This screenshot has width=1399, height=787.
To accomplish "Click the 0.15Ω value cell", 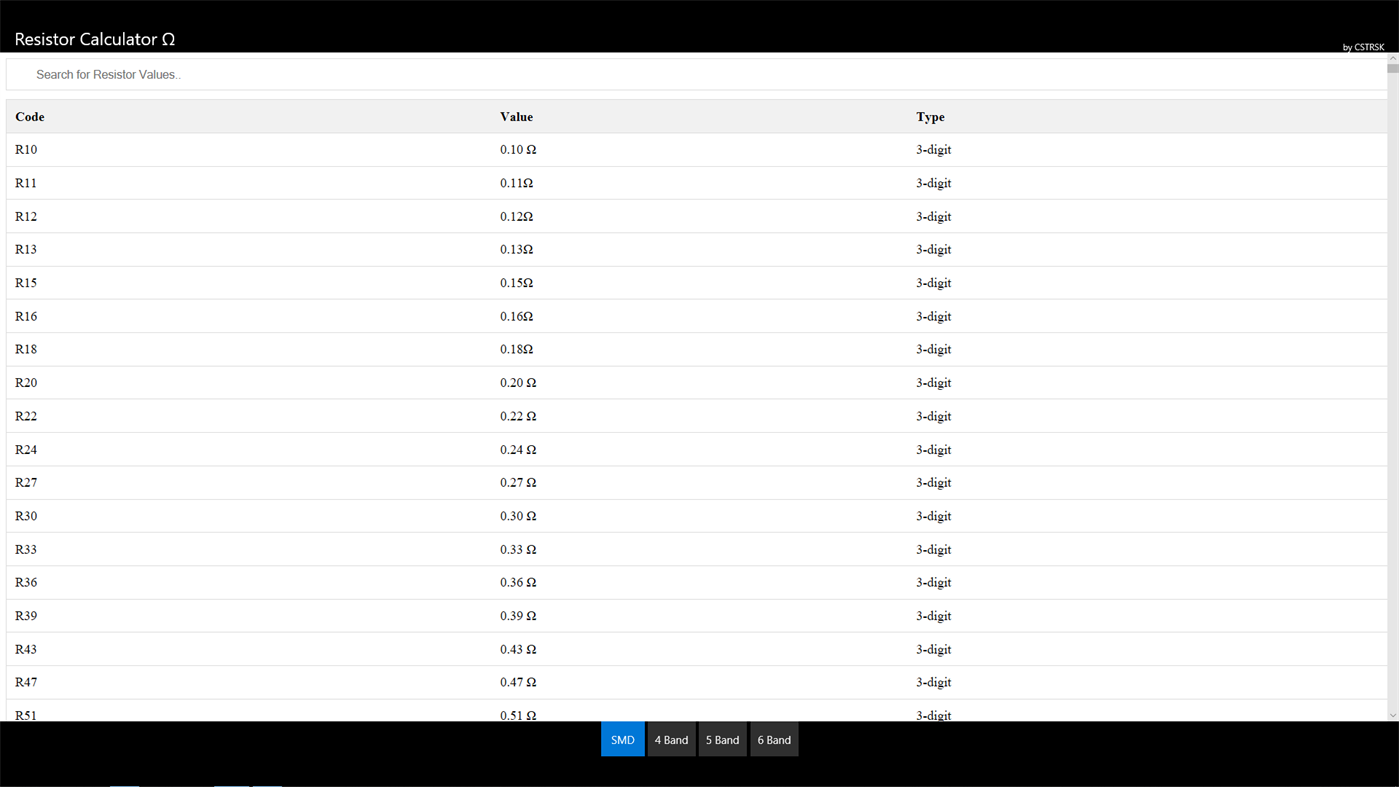I will click(517, 283).
